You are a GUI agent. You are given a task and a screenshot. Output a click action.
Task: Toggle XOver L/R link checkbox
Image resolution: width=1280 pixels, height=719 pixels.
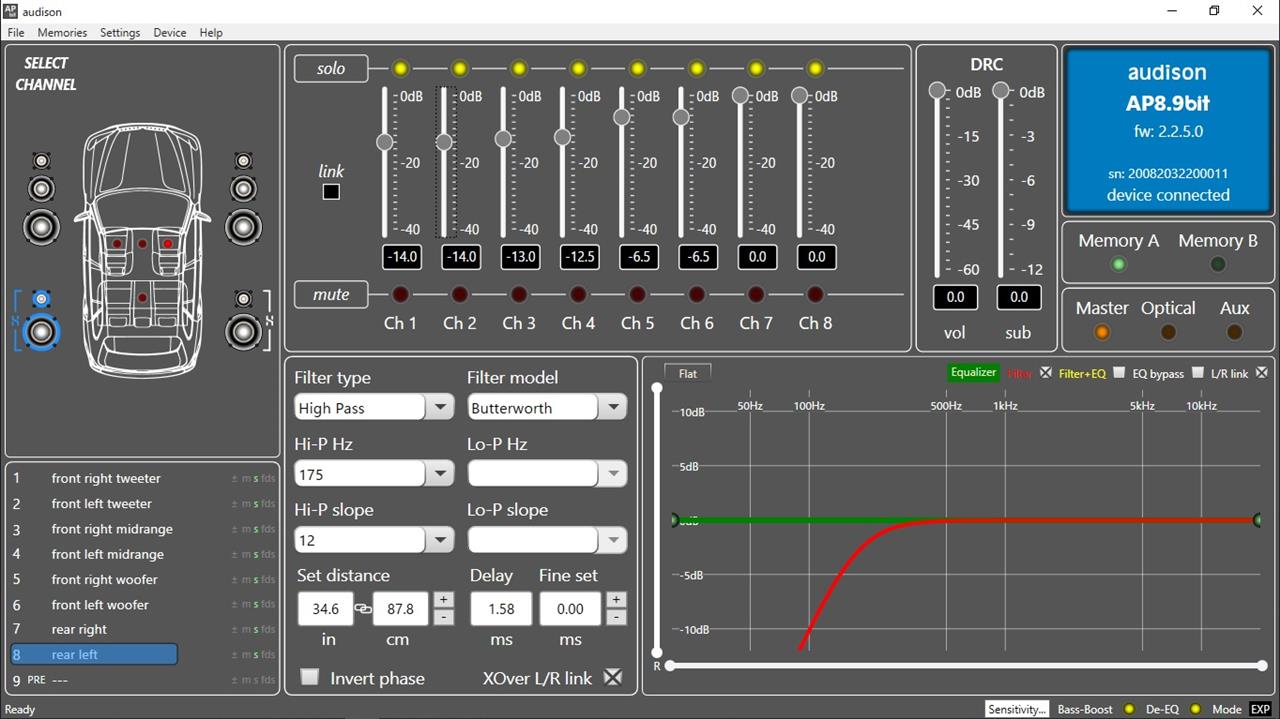coord(613,677)
